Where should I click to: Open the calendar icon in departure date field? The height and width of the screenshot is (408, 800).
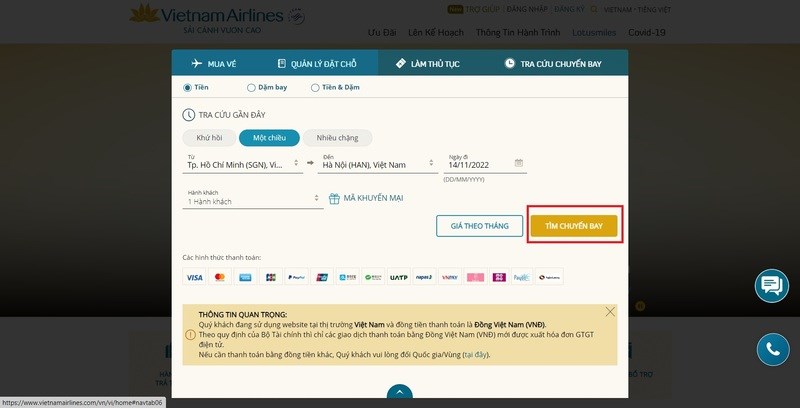tap(519, 163)
